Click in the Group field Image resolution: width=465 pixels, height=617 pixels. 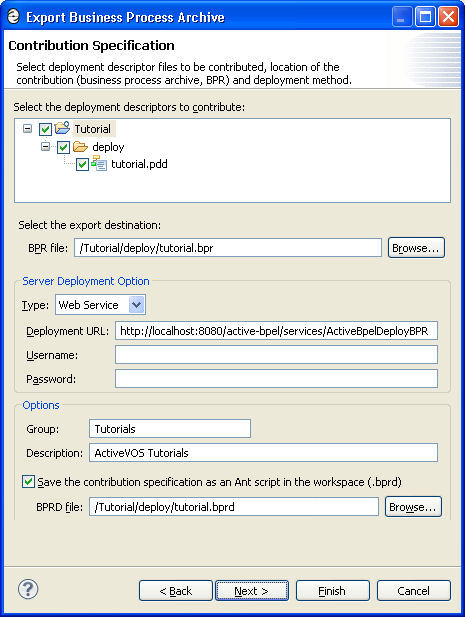(x=170, y=429)
